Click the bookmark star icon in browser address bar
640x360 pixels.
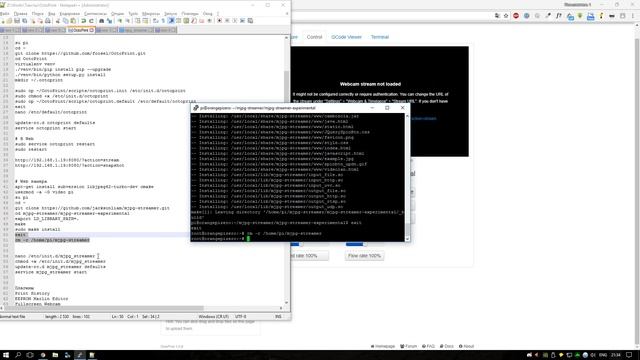[x=506, y=16]
